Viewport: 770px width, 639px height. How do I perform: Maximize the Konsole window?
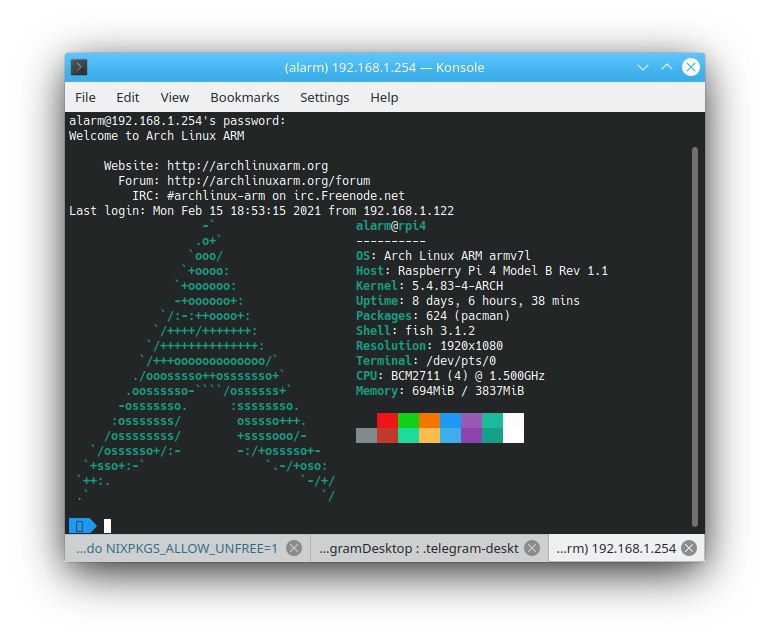pos(666,67)
